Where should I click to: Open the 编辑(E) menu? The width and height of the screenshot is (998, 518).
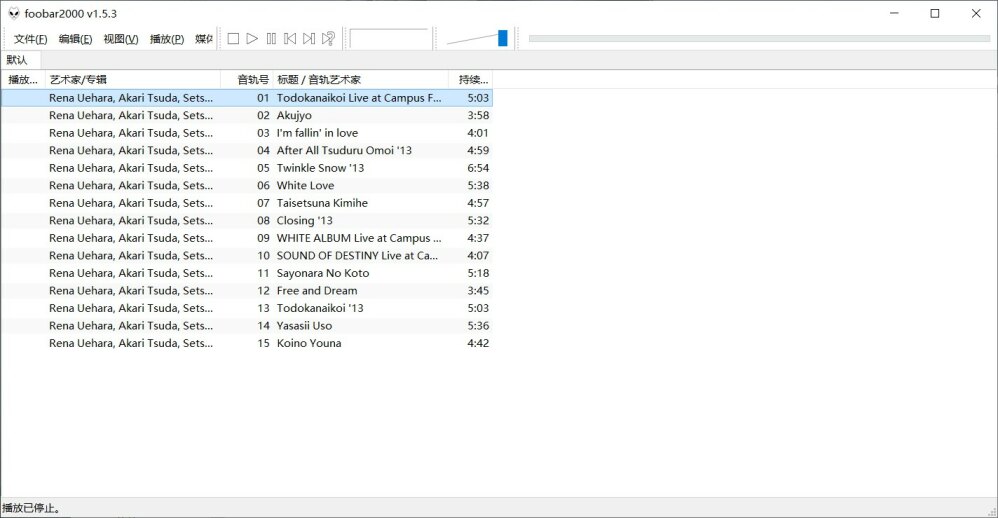pos(75,39)
